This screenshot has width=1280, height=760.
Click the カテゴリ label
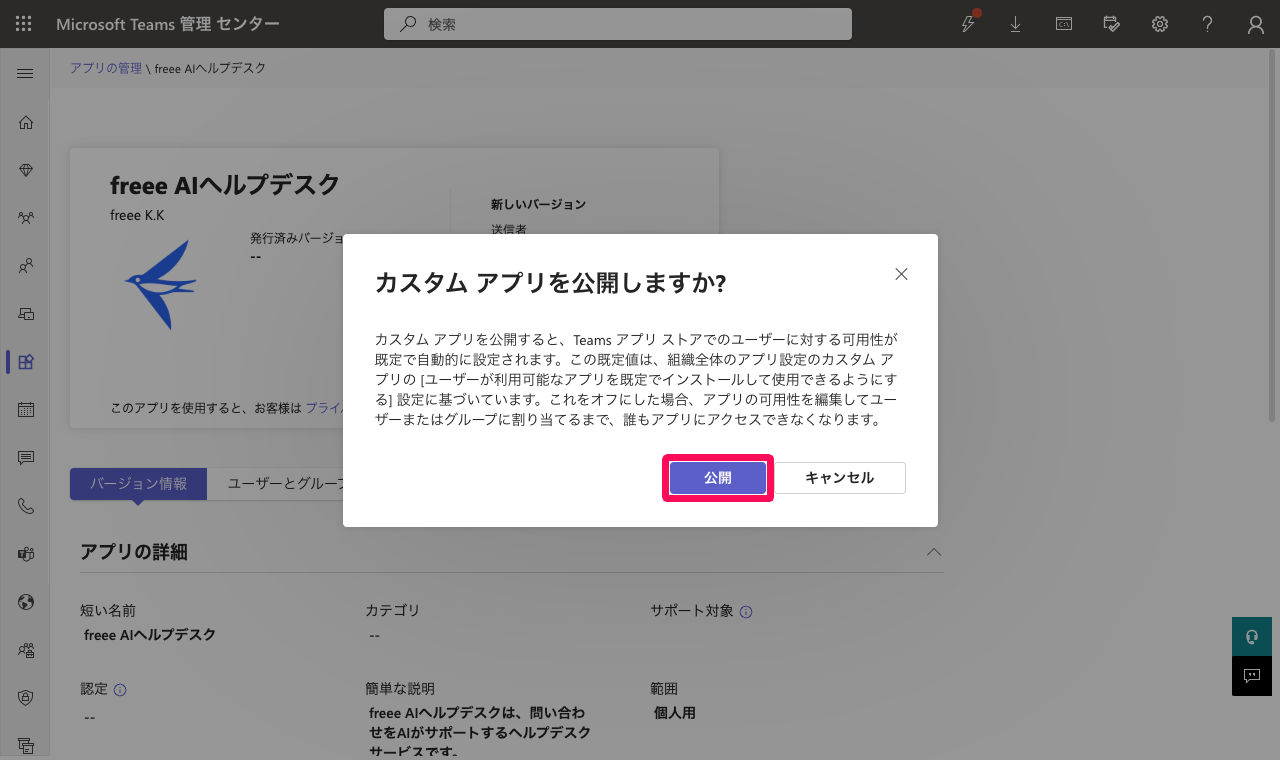[393, 610]
